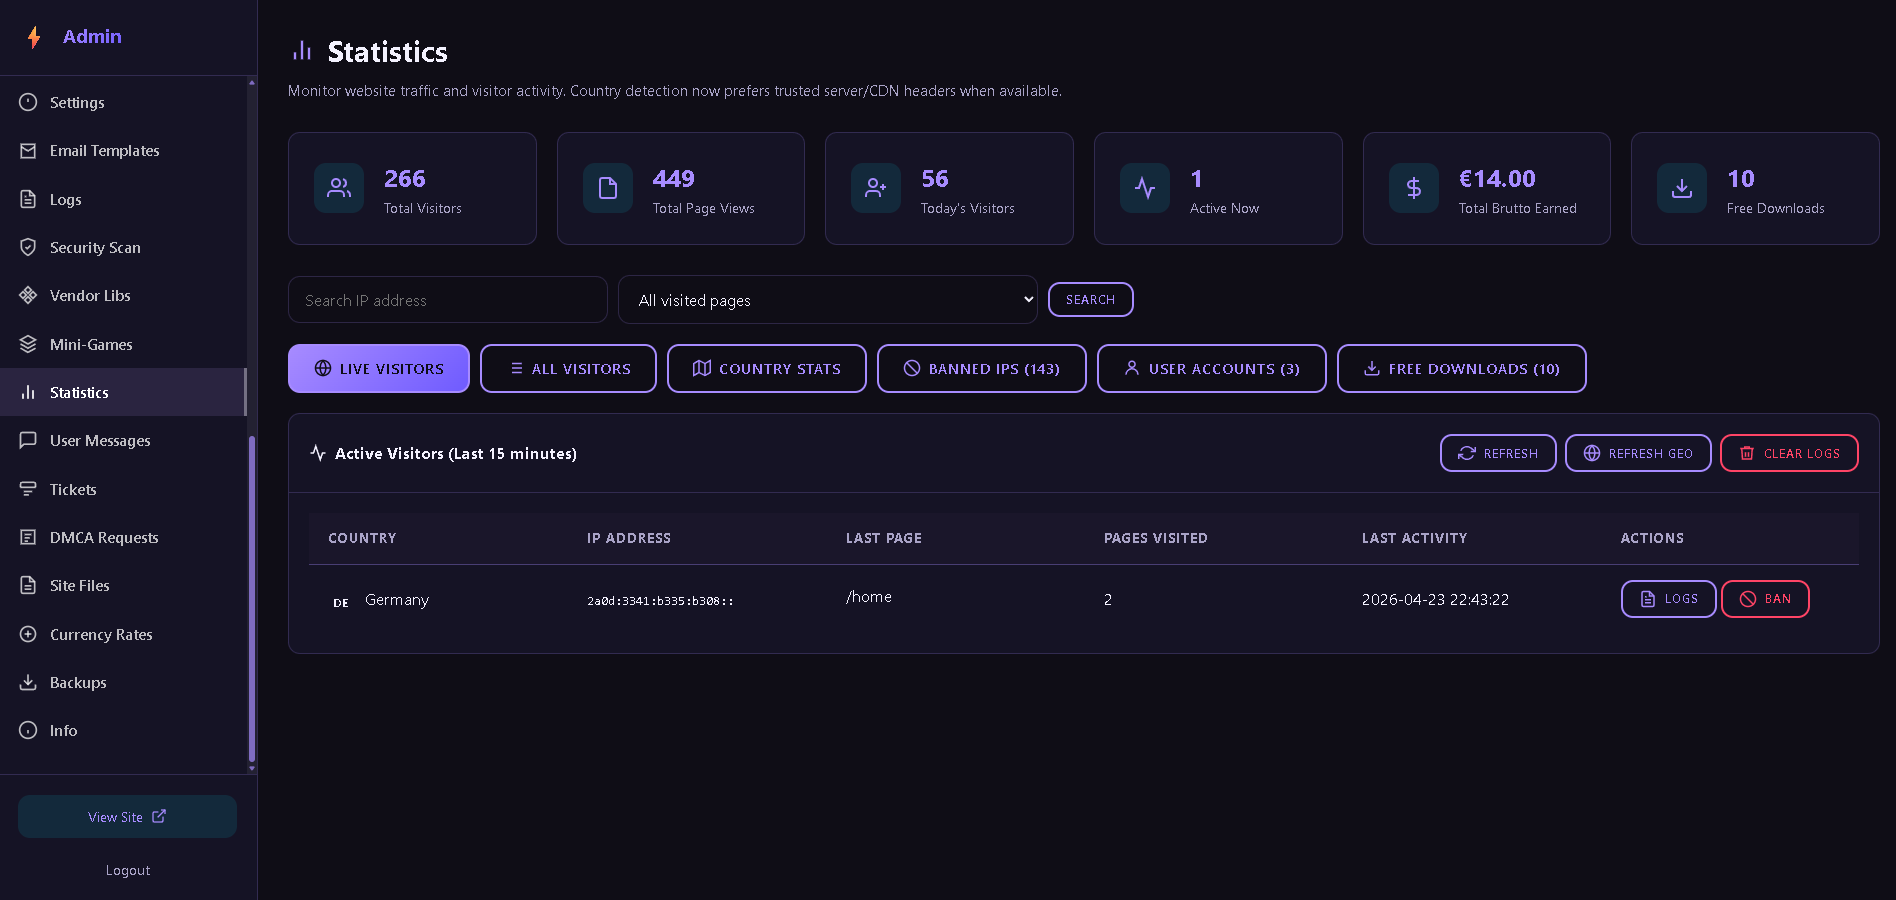
Task: Ban the Germany visitor IP
Action: pos(1765,599)
